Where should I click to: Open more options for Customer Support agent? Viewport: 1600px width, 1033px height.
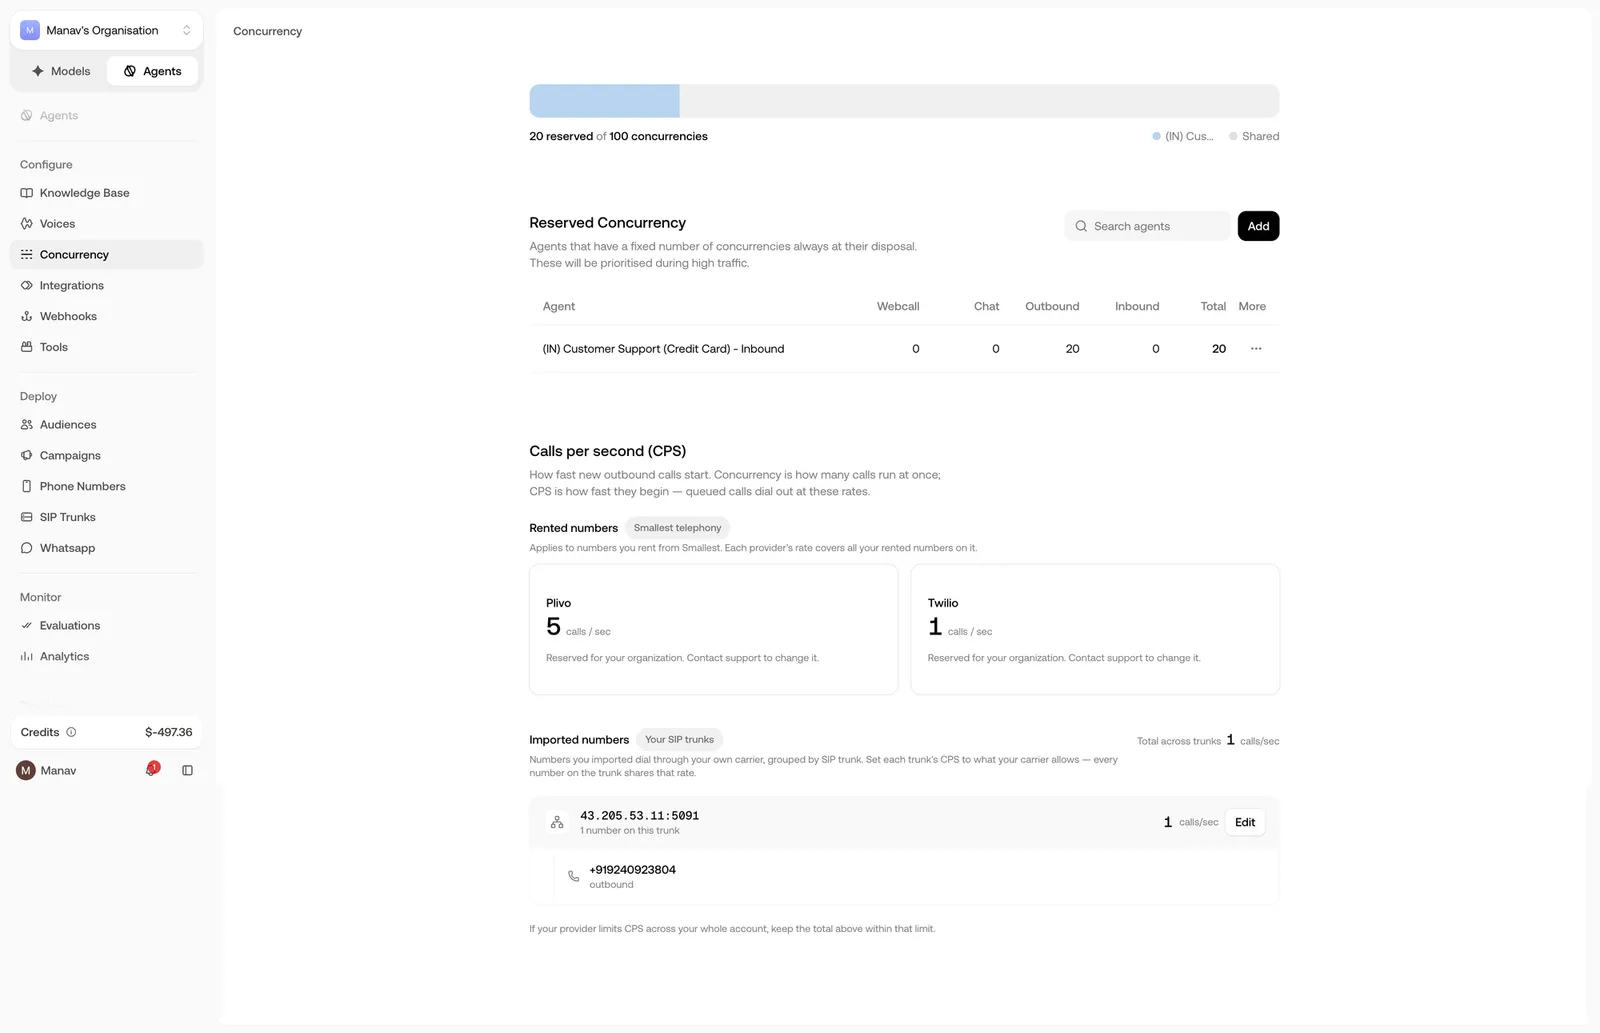(x=1256, y=349)
